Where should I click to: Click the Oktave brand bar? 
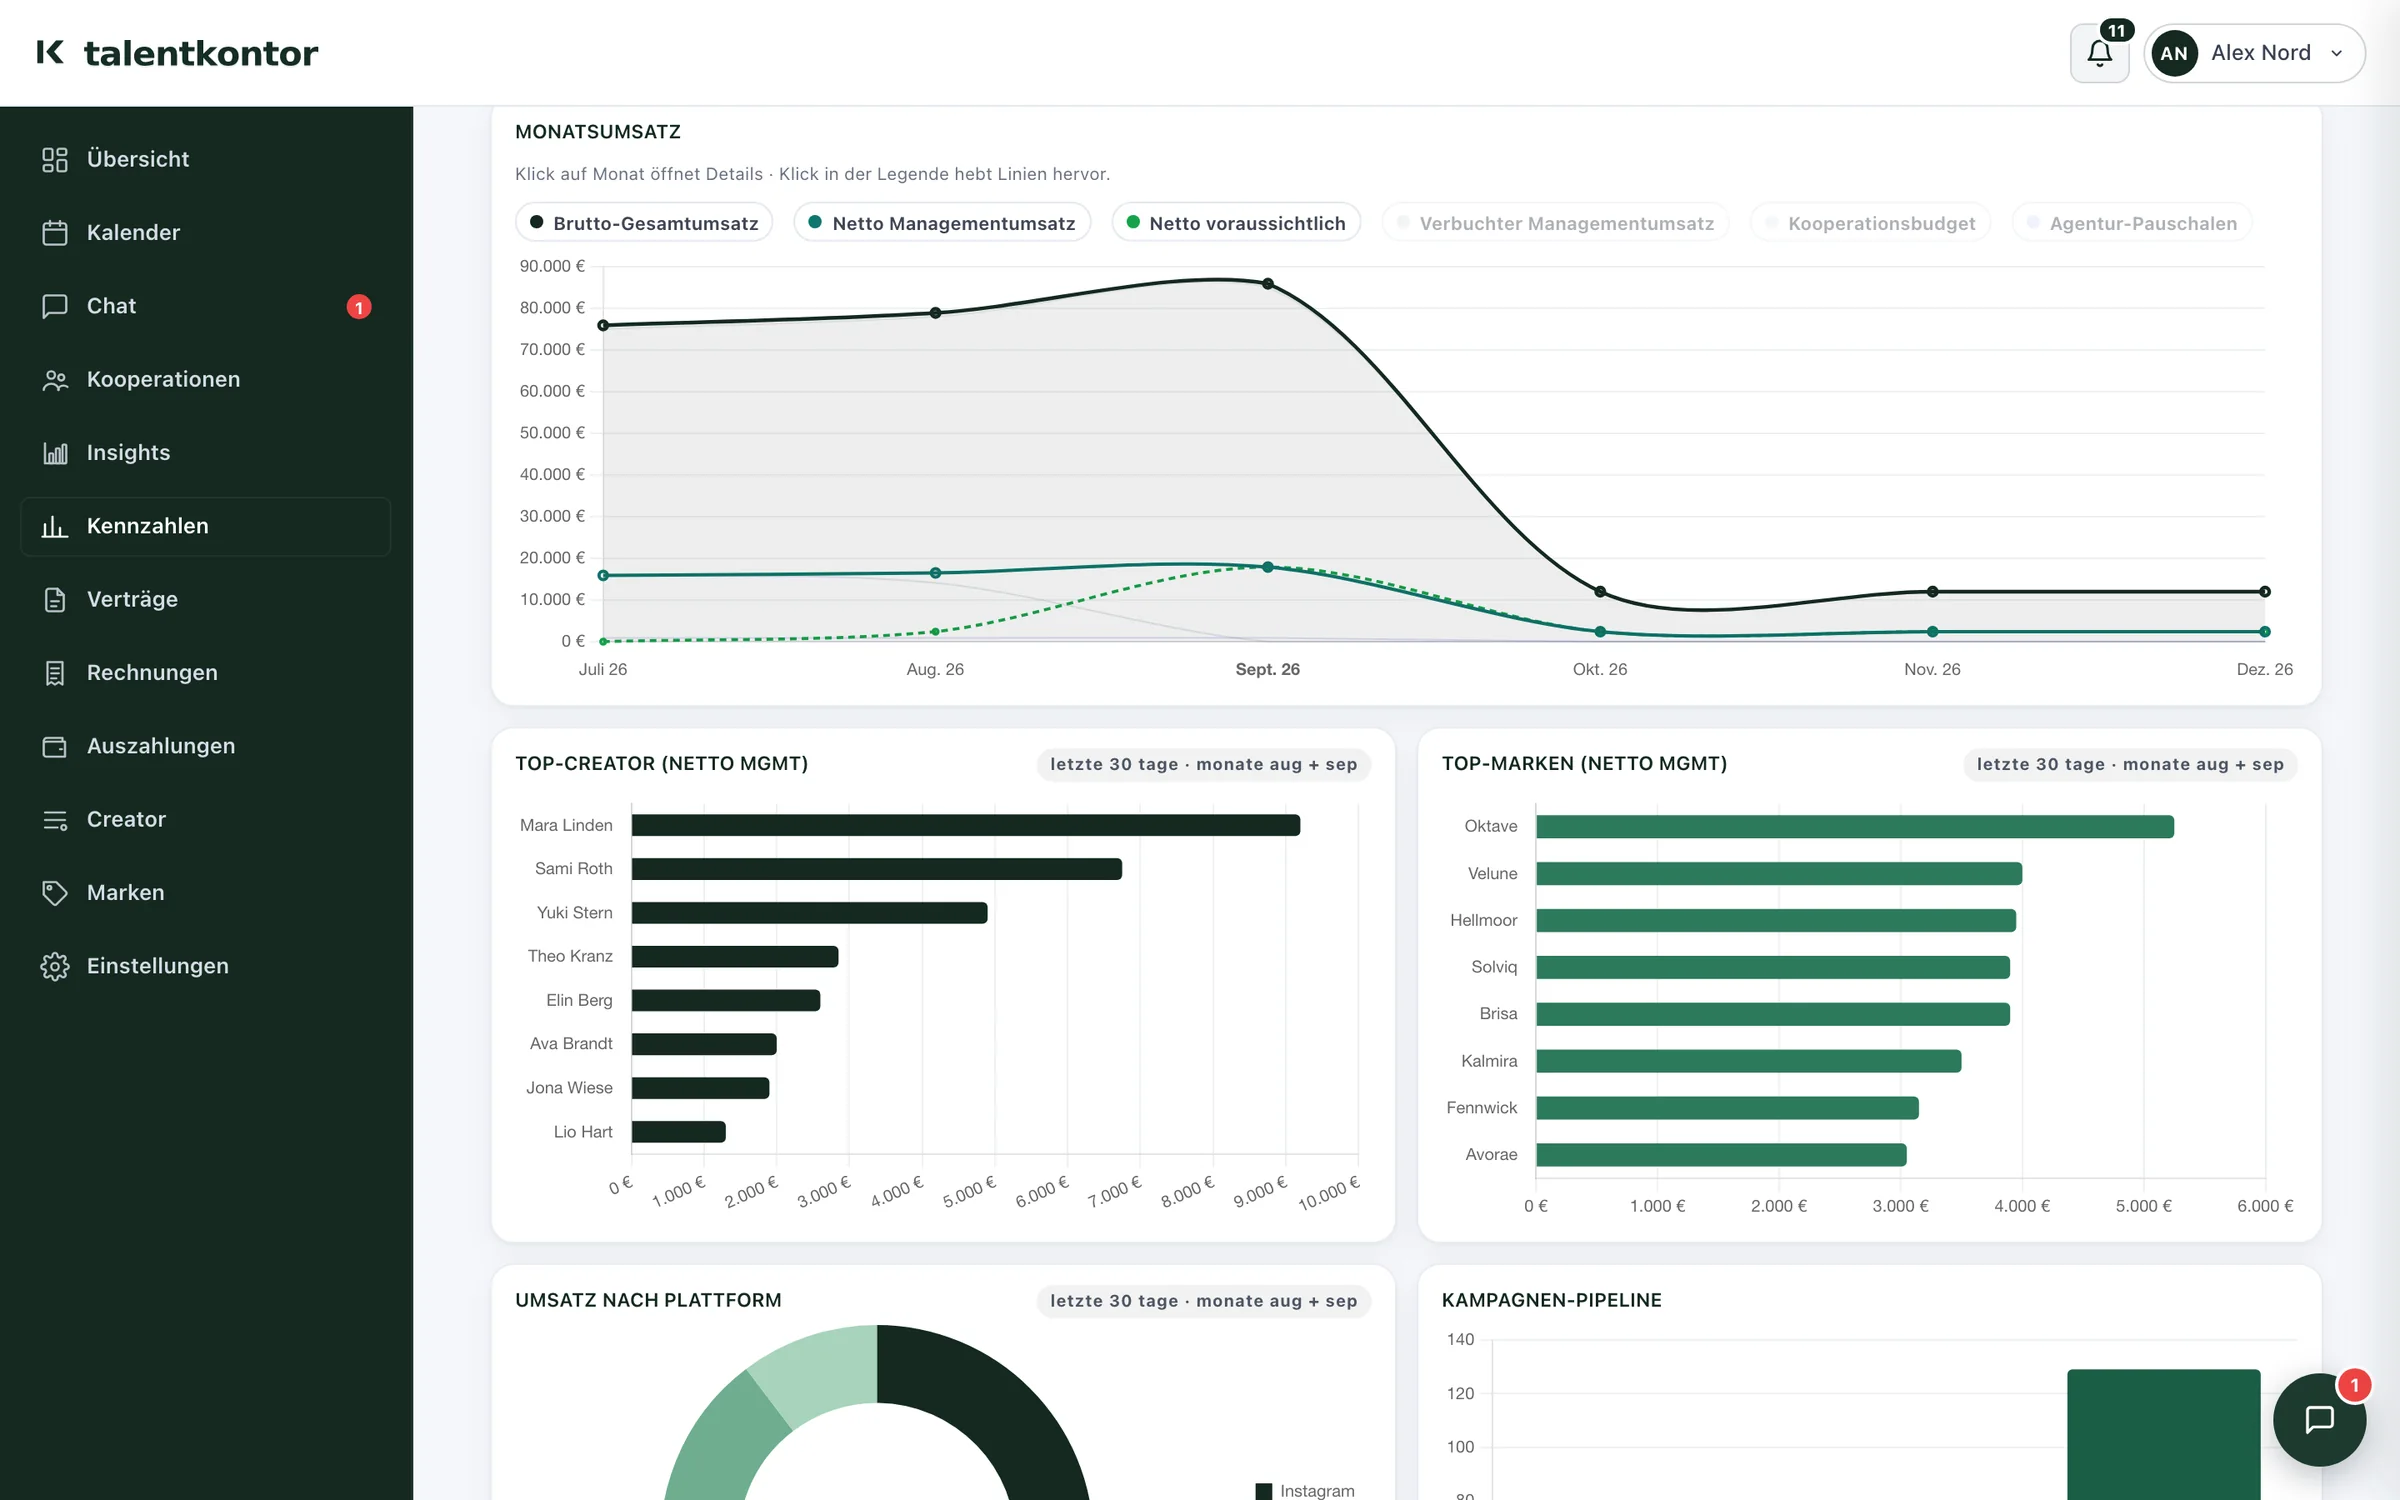(1855, 826)
